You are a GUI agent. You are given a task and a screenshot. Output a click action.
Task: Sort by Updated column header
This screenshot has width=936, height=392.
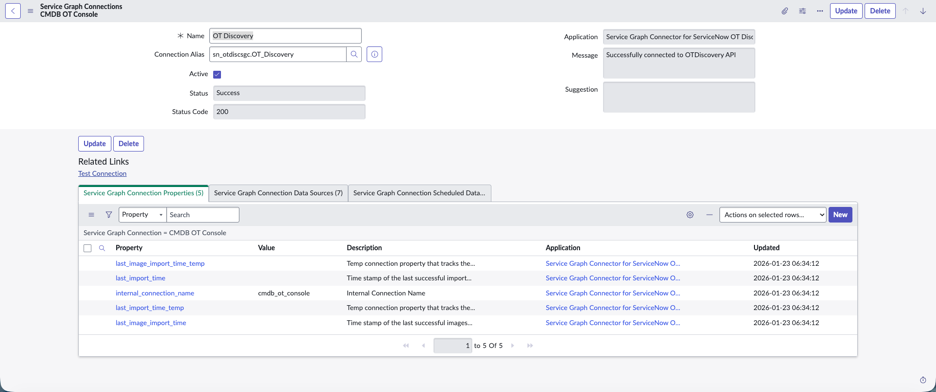click(766, 248)
